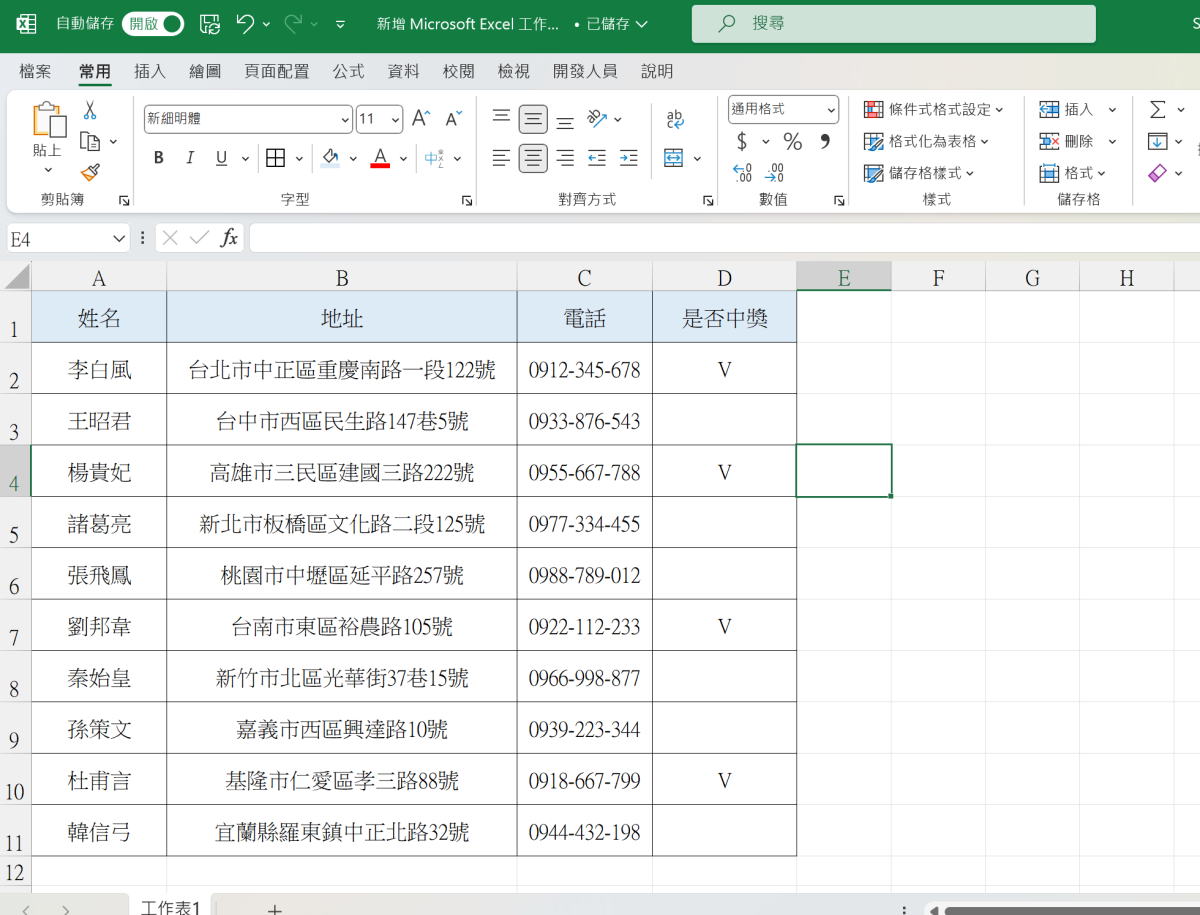Image resolution: width=1200 pixels, height=915 pixels.
Task: Expand the number format dropdown 通用格式
Action: (831, 109)
